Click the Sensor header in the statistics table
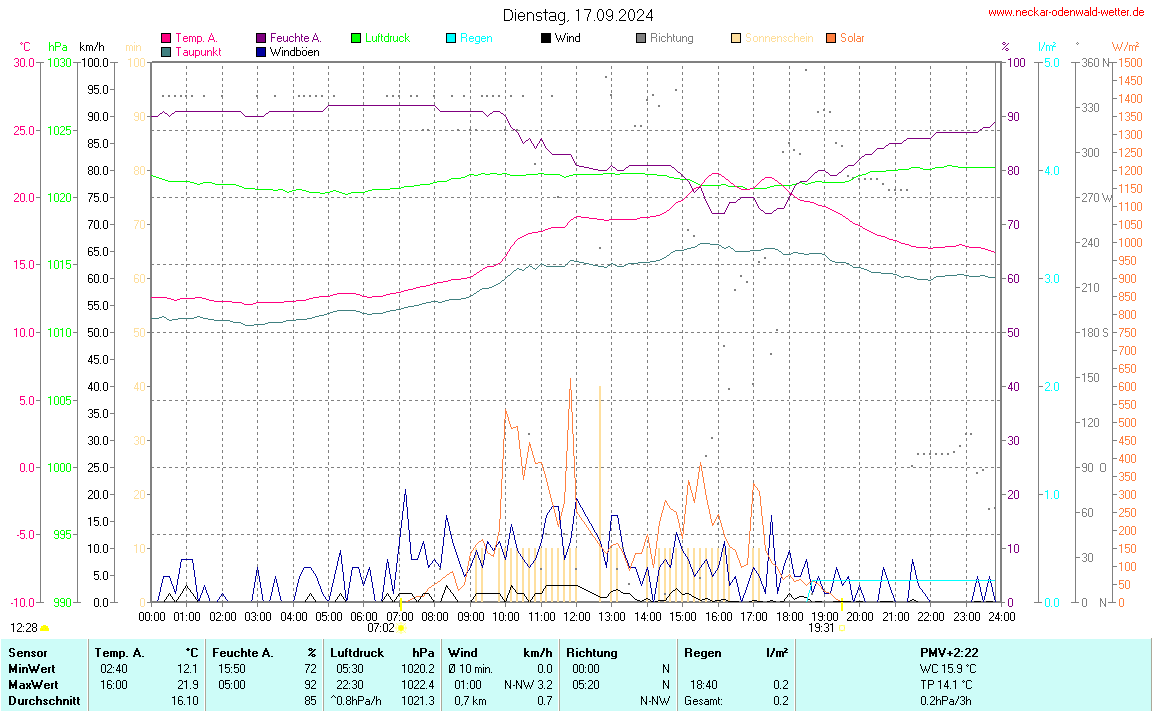The height and width of the screenshot is (711, 1152). pyautogui.click(x=27, y=652)
